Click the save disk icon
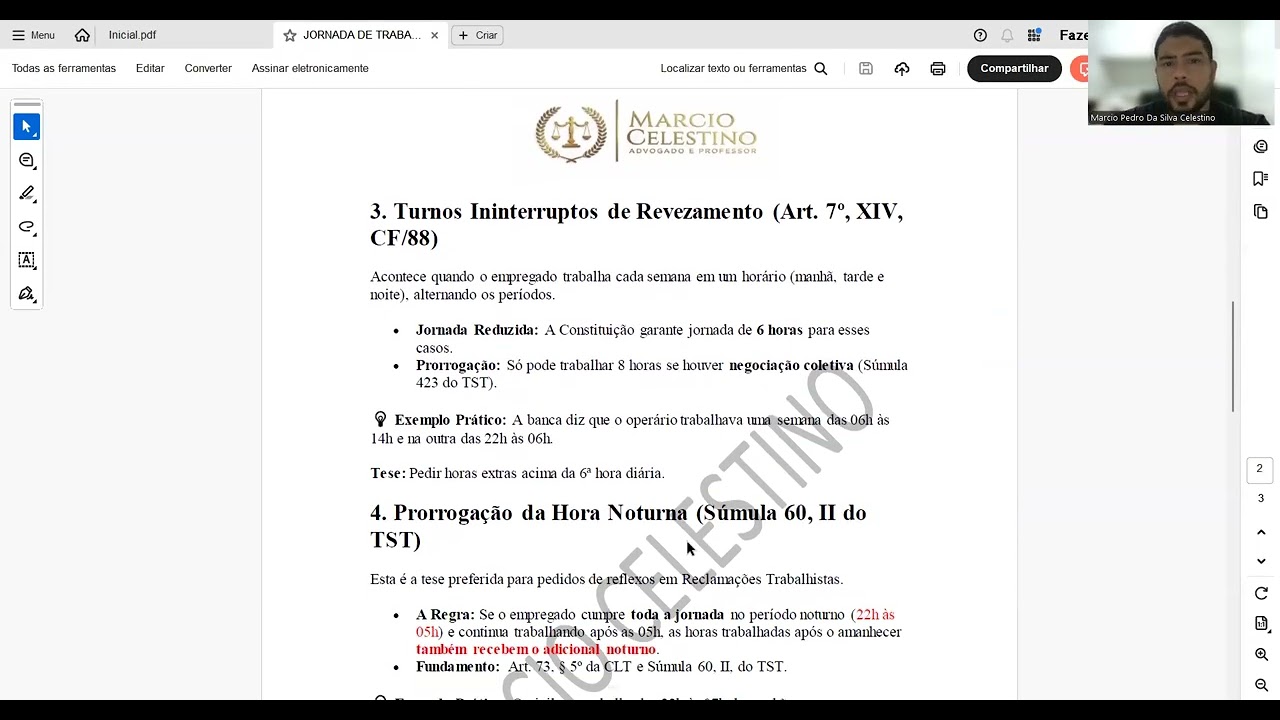This screenshot has height=720, width=1280. pyautogui.click(x=866, y=68)
